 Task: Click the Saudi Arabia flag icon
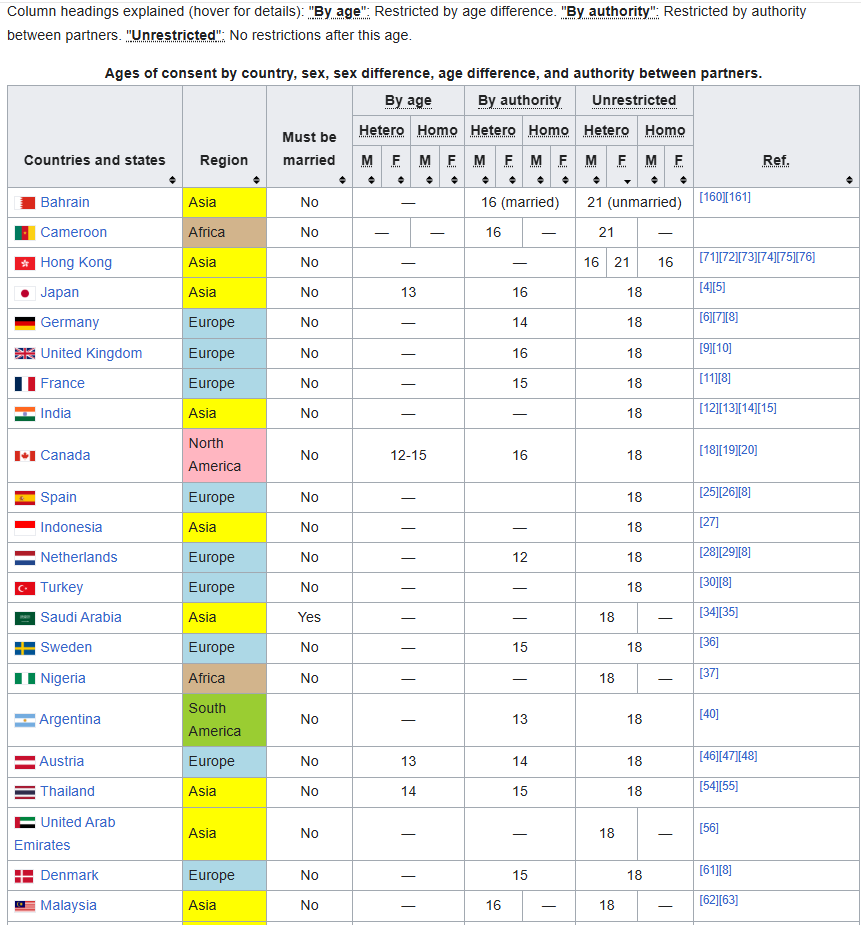[25, 618]
